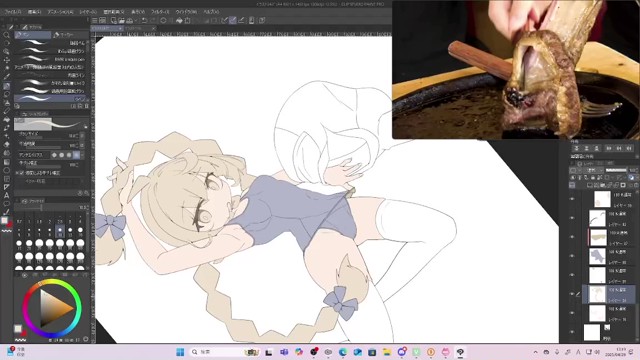The image size is (640, 360).
Task: Open Microsoft Edge from the taskbar
Action: coord(342,352)
